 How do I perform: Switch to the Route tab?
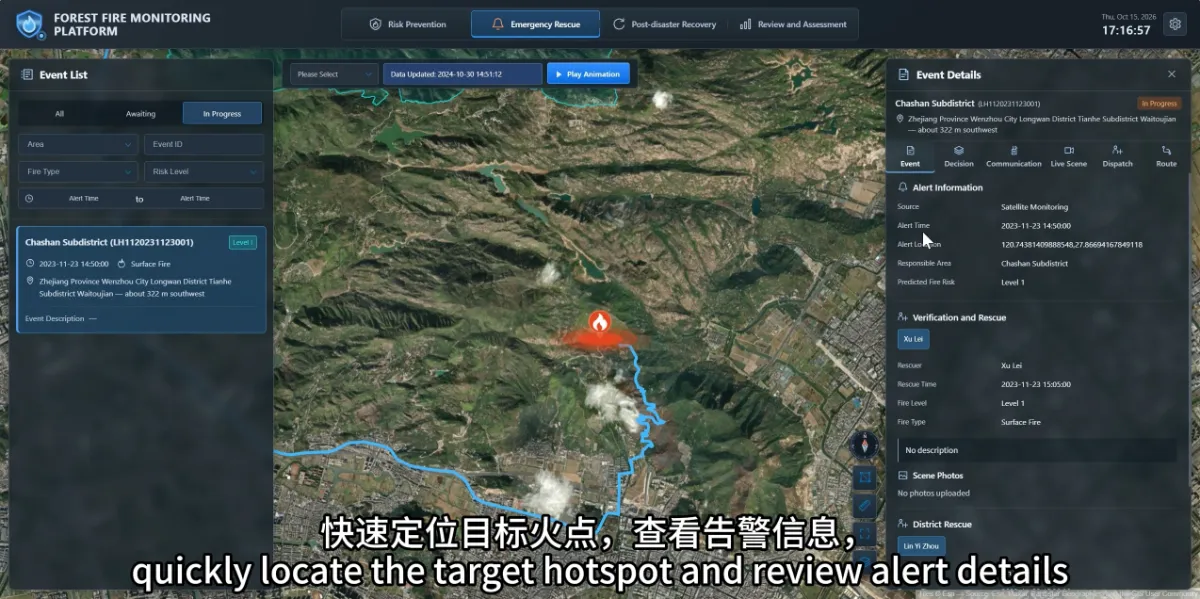(x=1166, y=157)
